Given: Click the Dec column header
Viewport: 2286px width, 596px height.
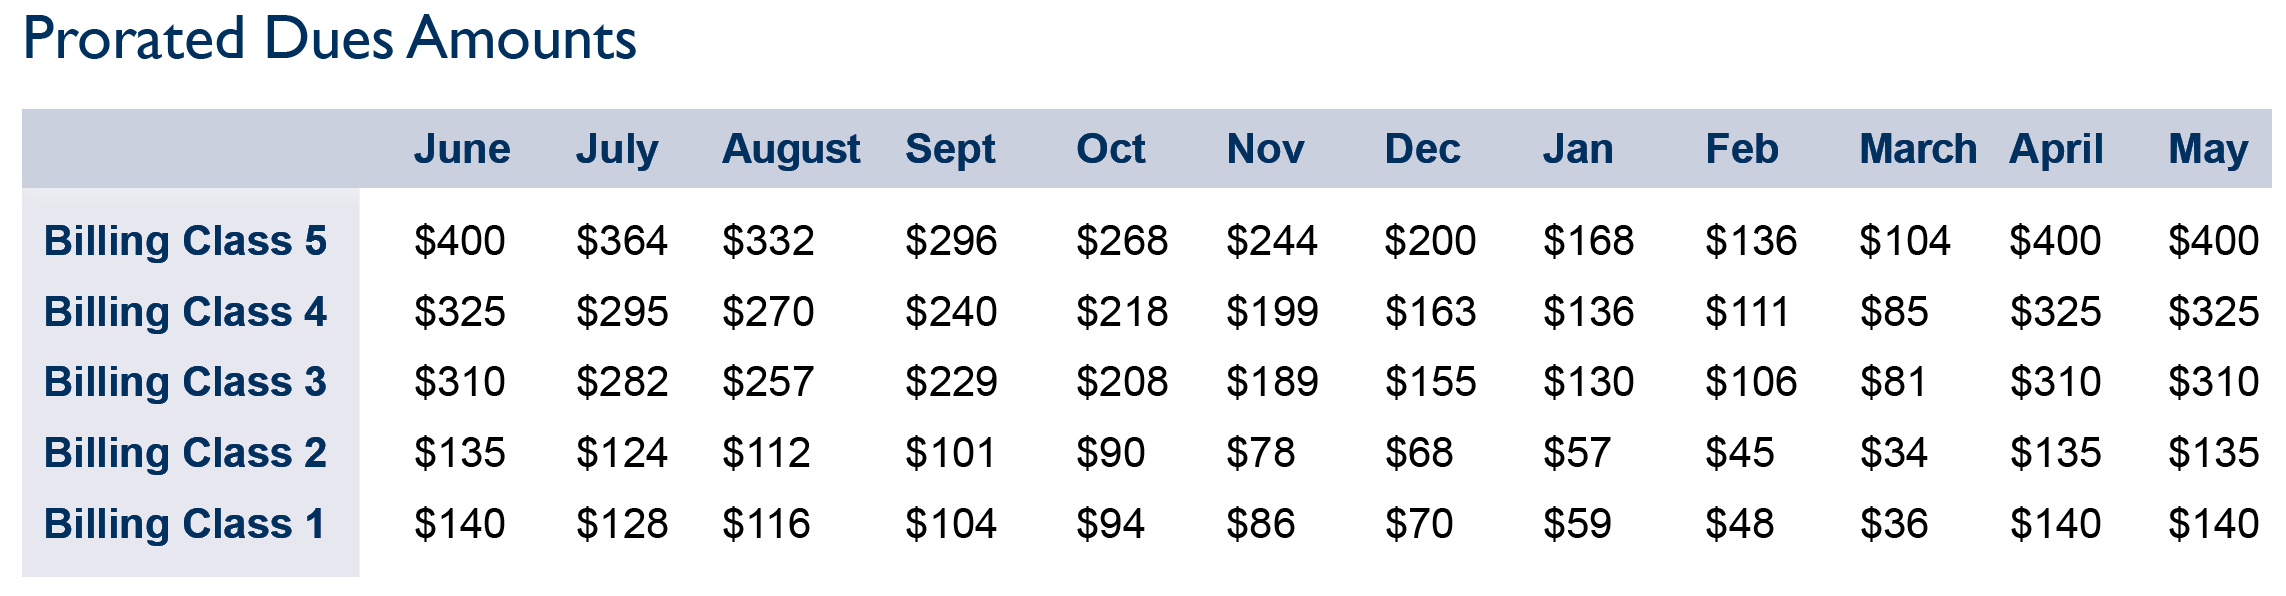Looking at the screenshot, I should 1422,149.
